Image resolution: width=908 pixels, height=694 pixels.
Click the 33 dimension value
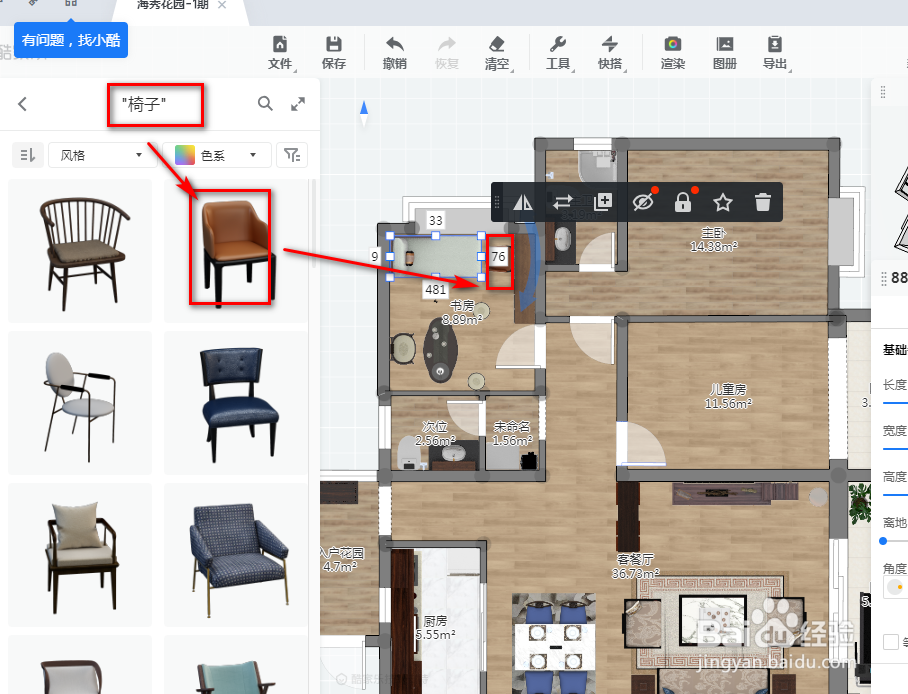tap(435, 220)
